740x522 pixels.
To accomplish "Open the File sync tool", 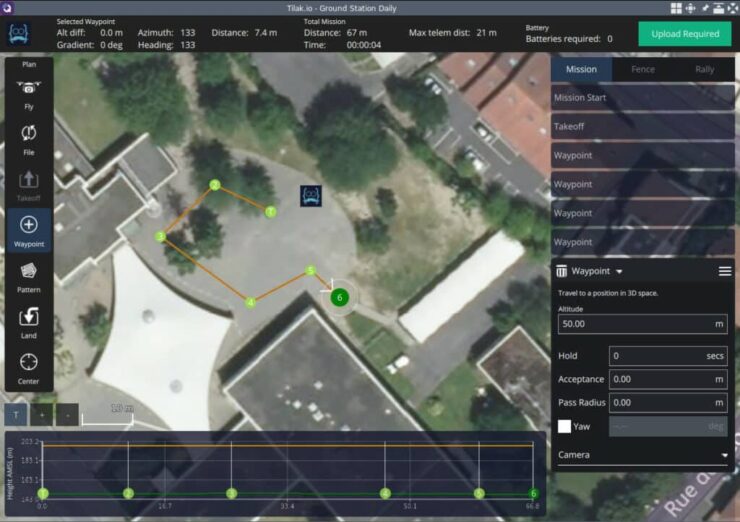I will pos(28,138).
